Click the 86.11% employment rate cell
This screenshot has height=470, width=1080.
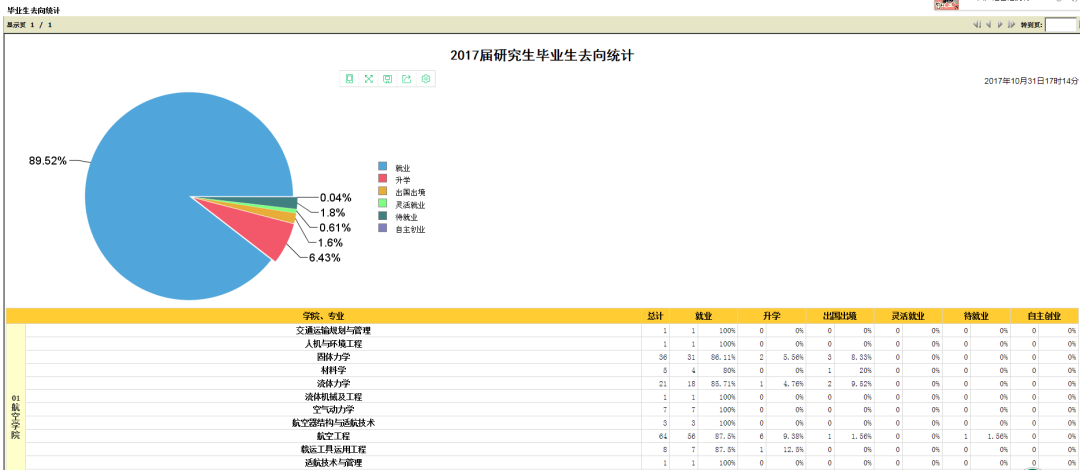pyautogui.click(x=718, y=357)
